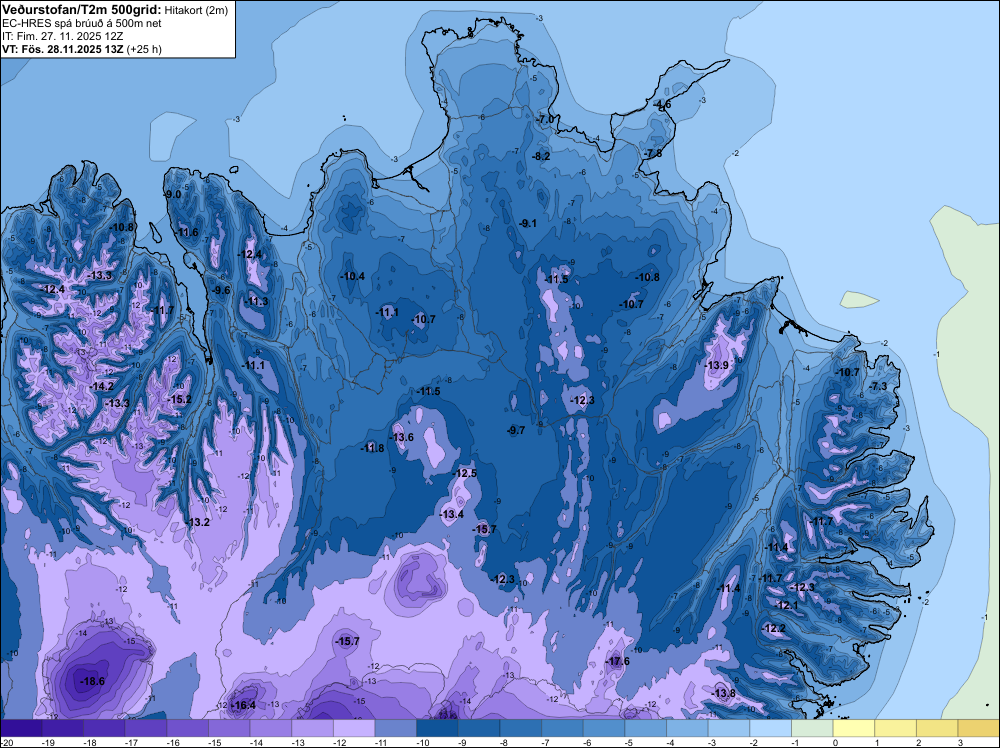The image size is (1000, 748).
Task: Select the pale yellow legend swatch between 0 and 1
Action: point(853,728)
